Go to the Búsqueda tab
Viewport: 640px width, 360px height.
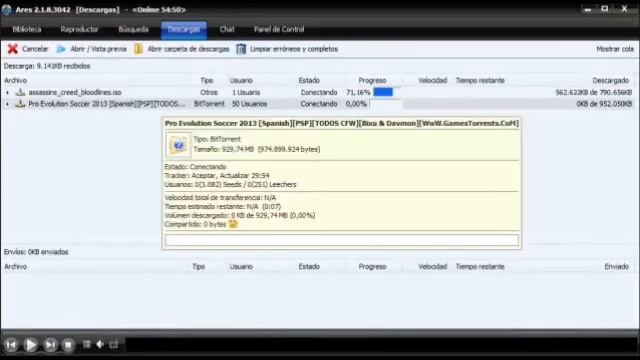tap(133, 29)
